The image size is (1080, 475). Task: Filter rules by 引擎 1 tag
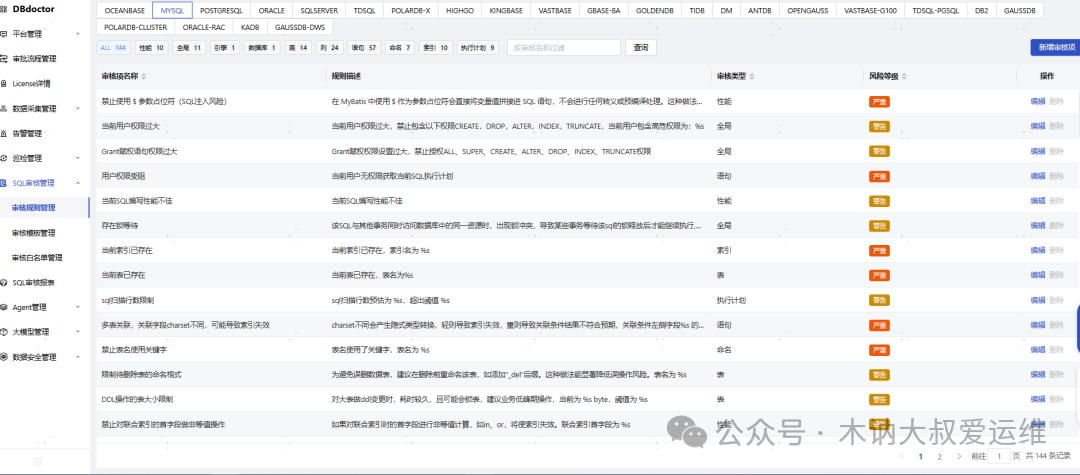pos(225,48)
